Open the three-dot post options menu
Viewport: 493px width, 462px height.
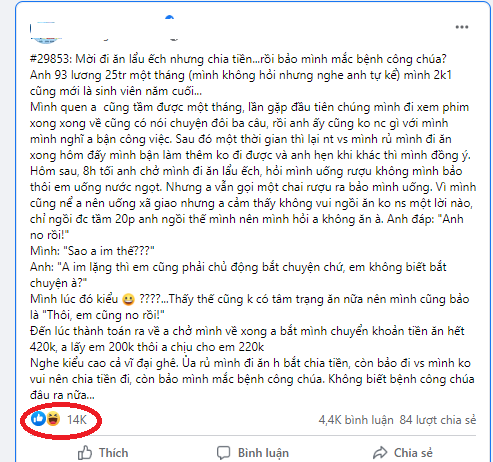462,27
